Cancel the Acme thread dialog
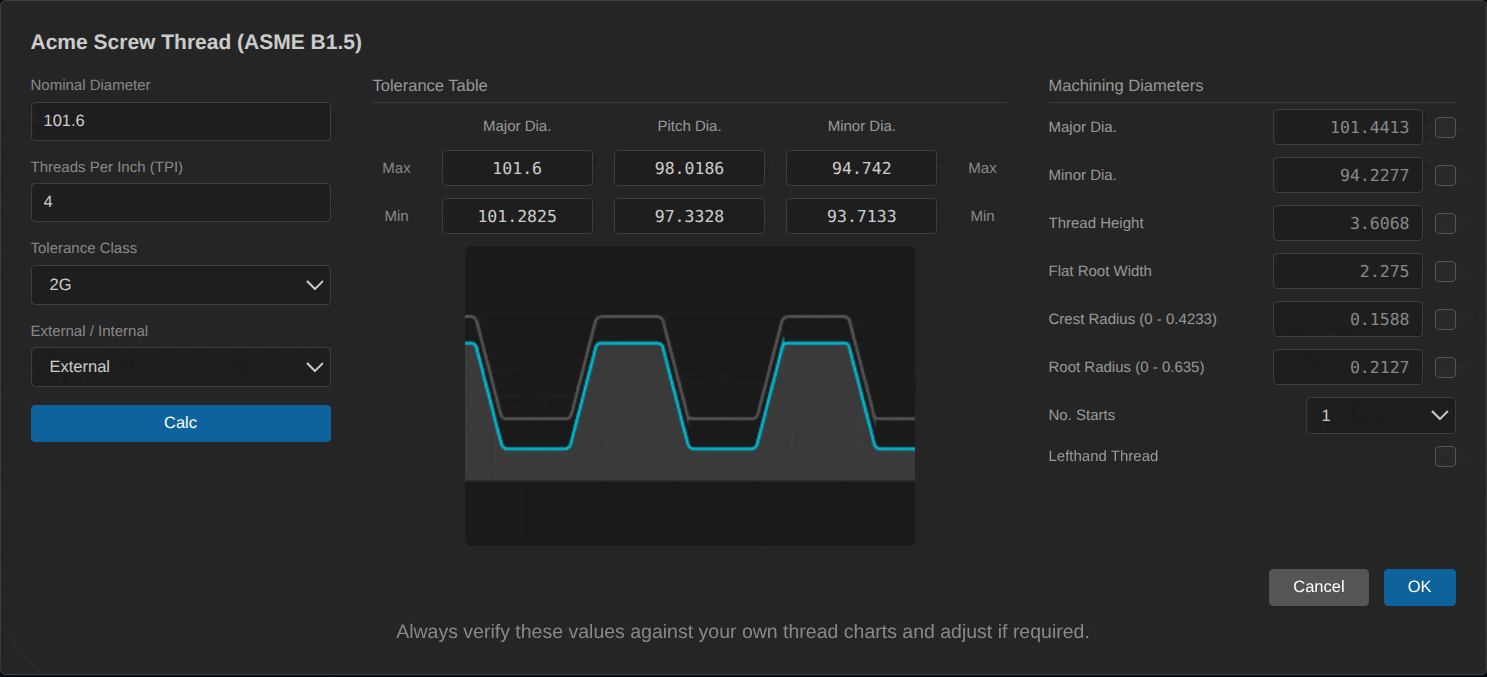1487x677 pixels. click(x=1318, y=587)
